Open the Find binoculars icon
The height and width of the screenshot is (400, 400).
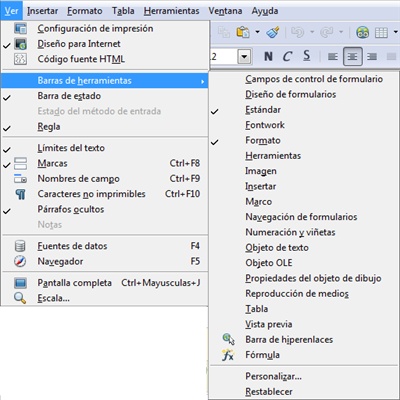tap(362, 32)
